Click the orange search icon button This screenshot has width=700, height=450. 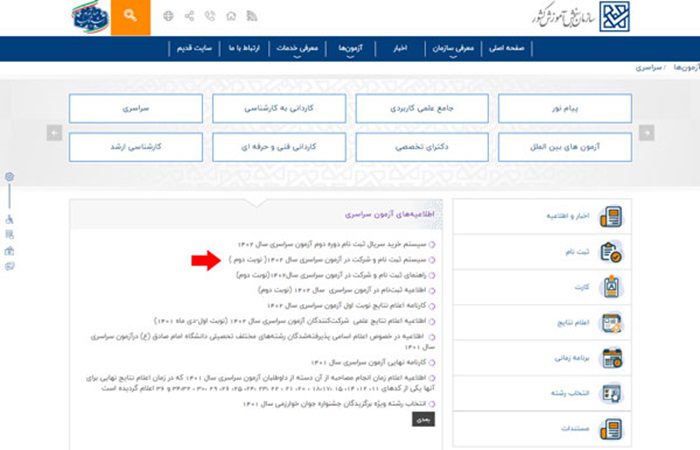pyautogui.click(x=130, y=17)
